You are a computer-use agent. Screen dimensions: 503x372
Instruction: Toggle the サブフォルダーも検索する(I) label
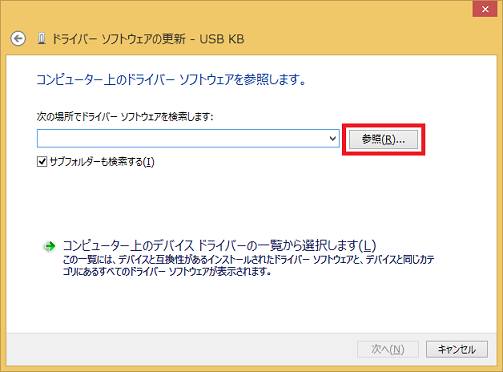[102, 162]
